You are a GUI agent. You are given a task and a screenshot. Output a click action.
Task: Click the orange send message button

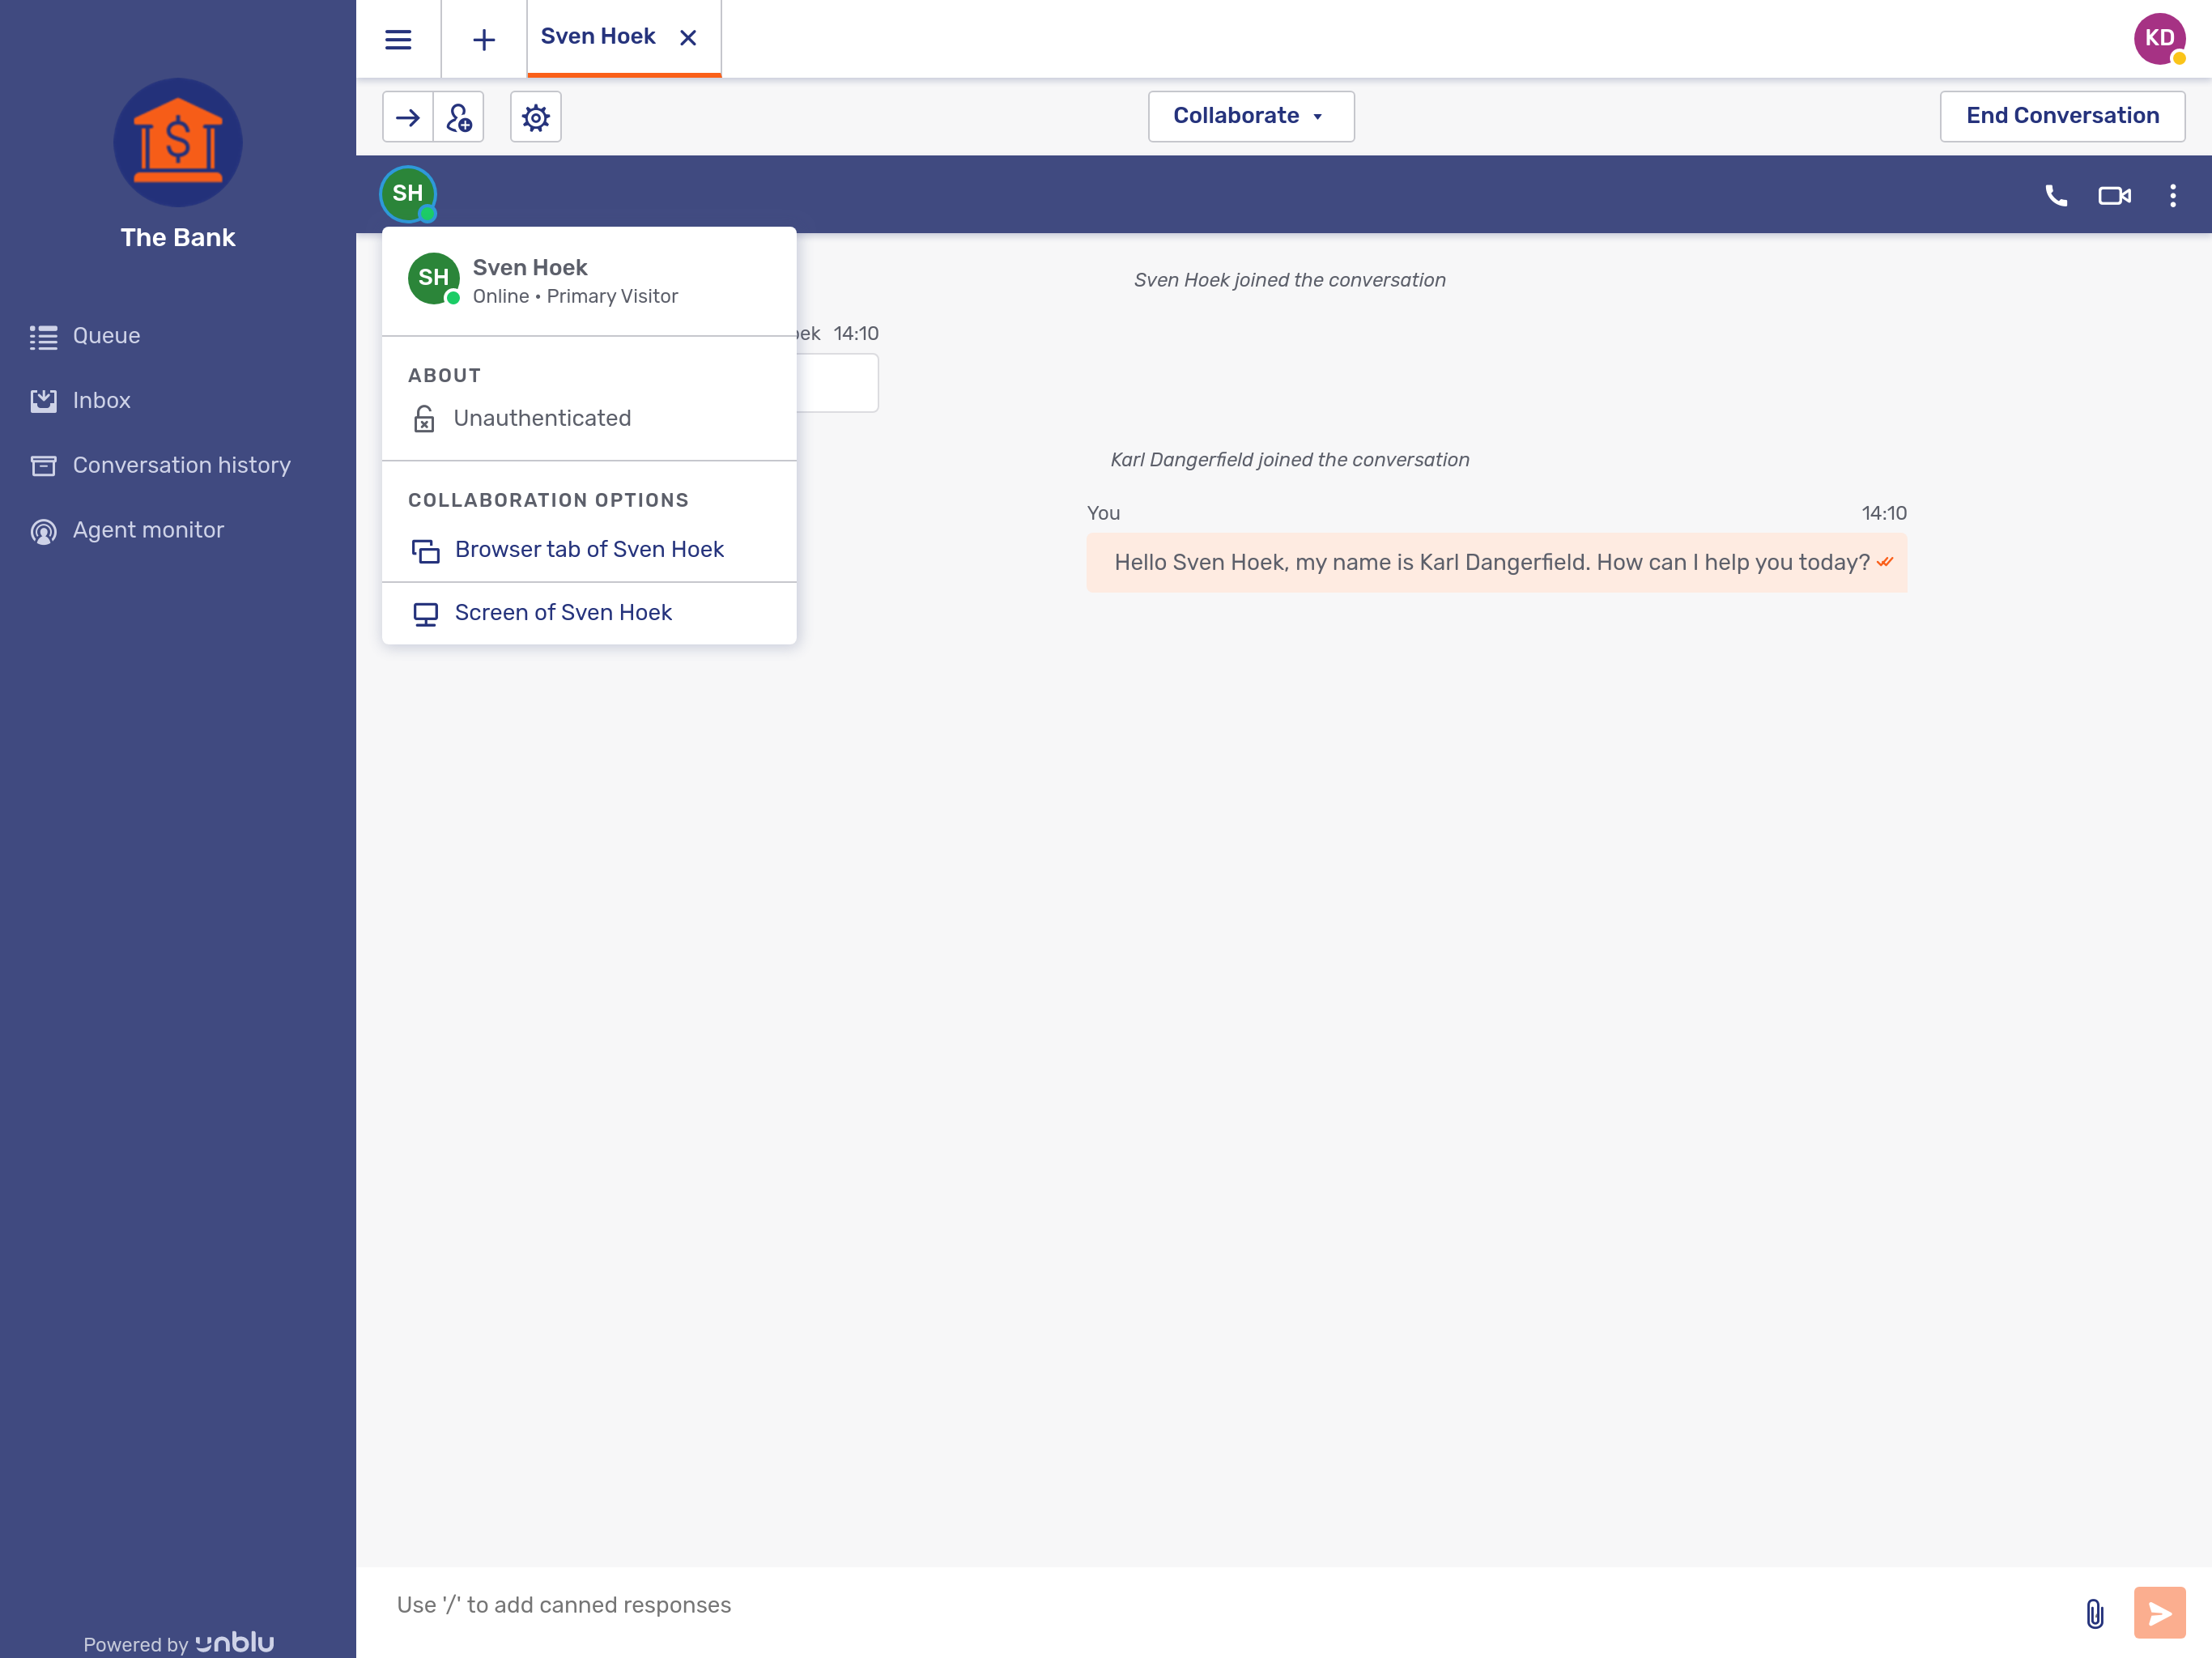pyautogui.click(x=2159, y=1613)
